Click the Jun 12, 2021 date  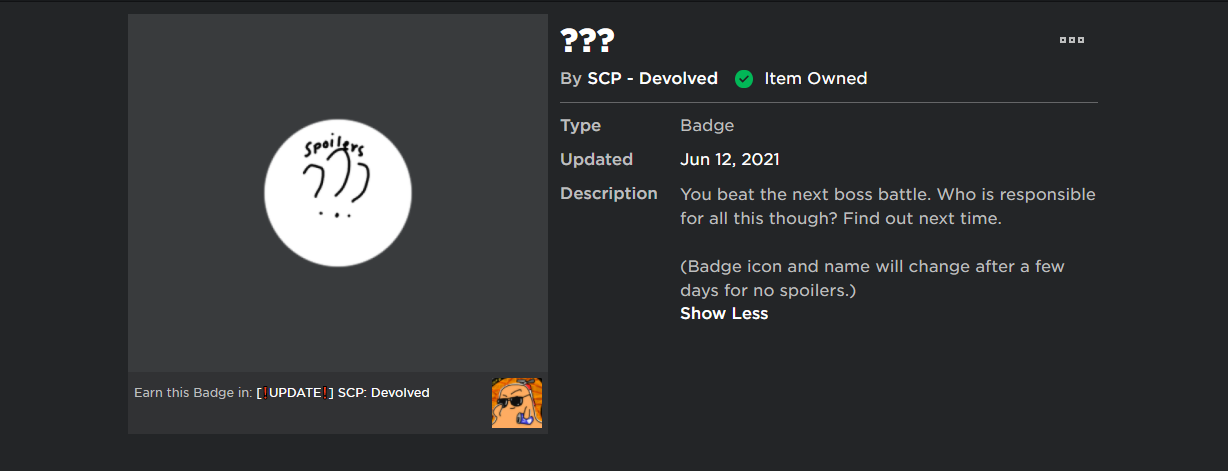730,159
